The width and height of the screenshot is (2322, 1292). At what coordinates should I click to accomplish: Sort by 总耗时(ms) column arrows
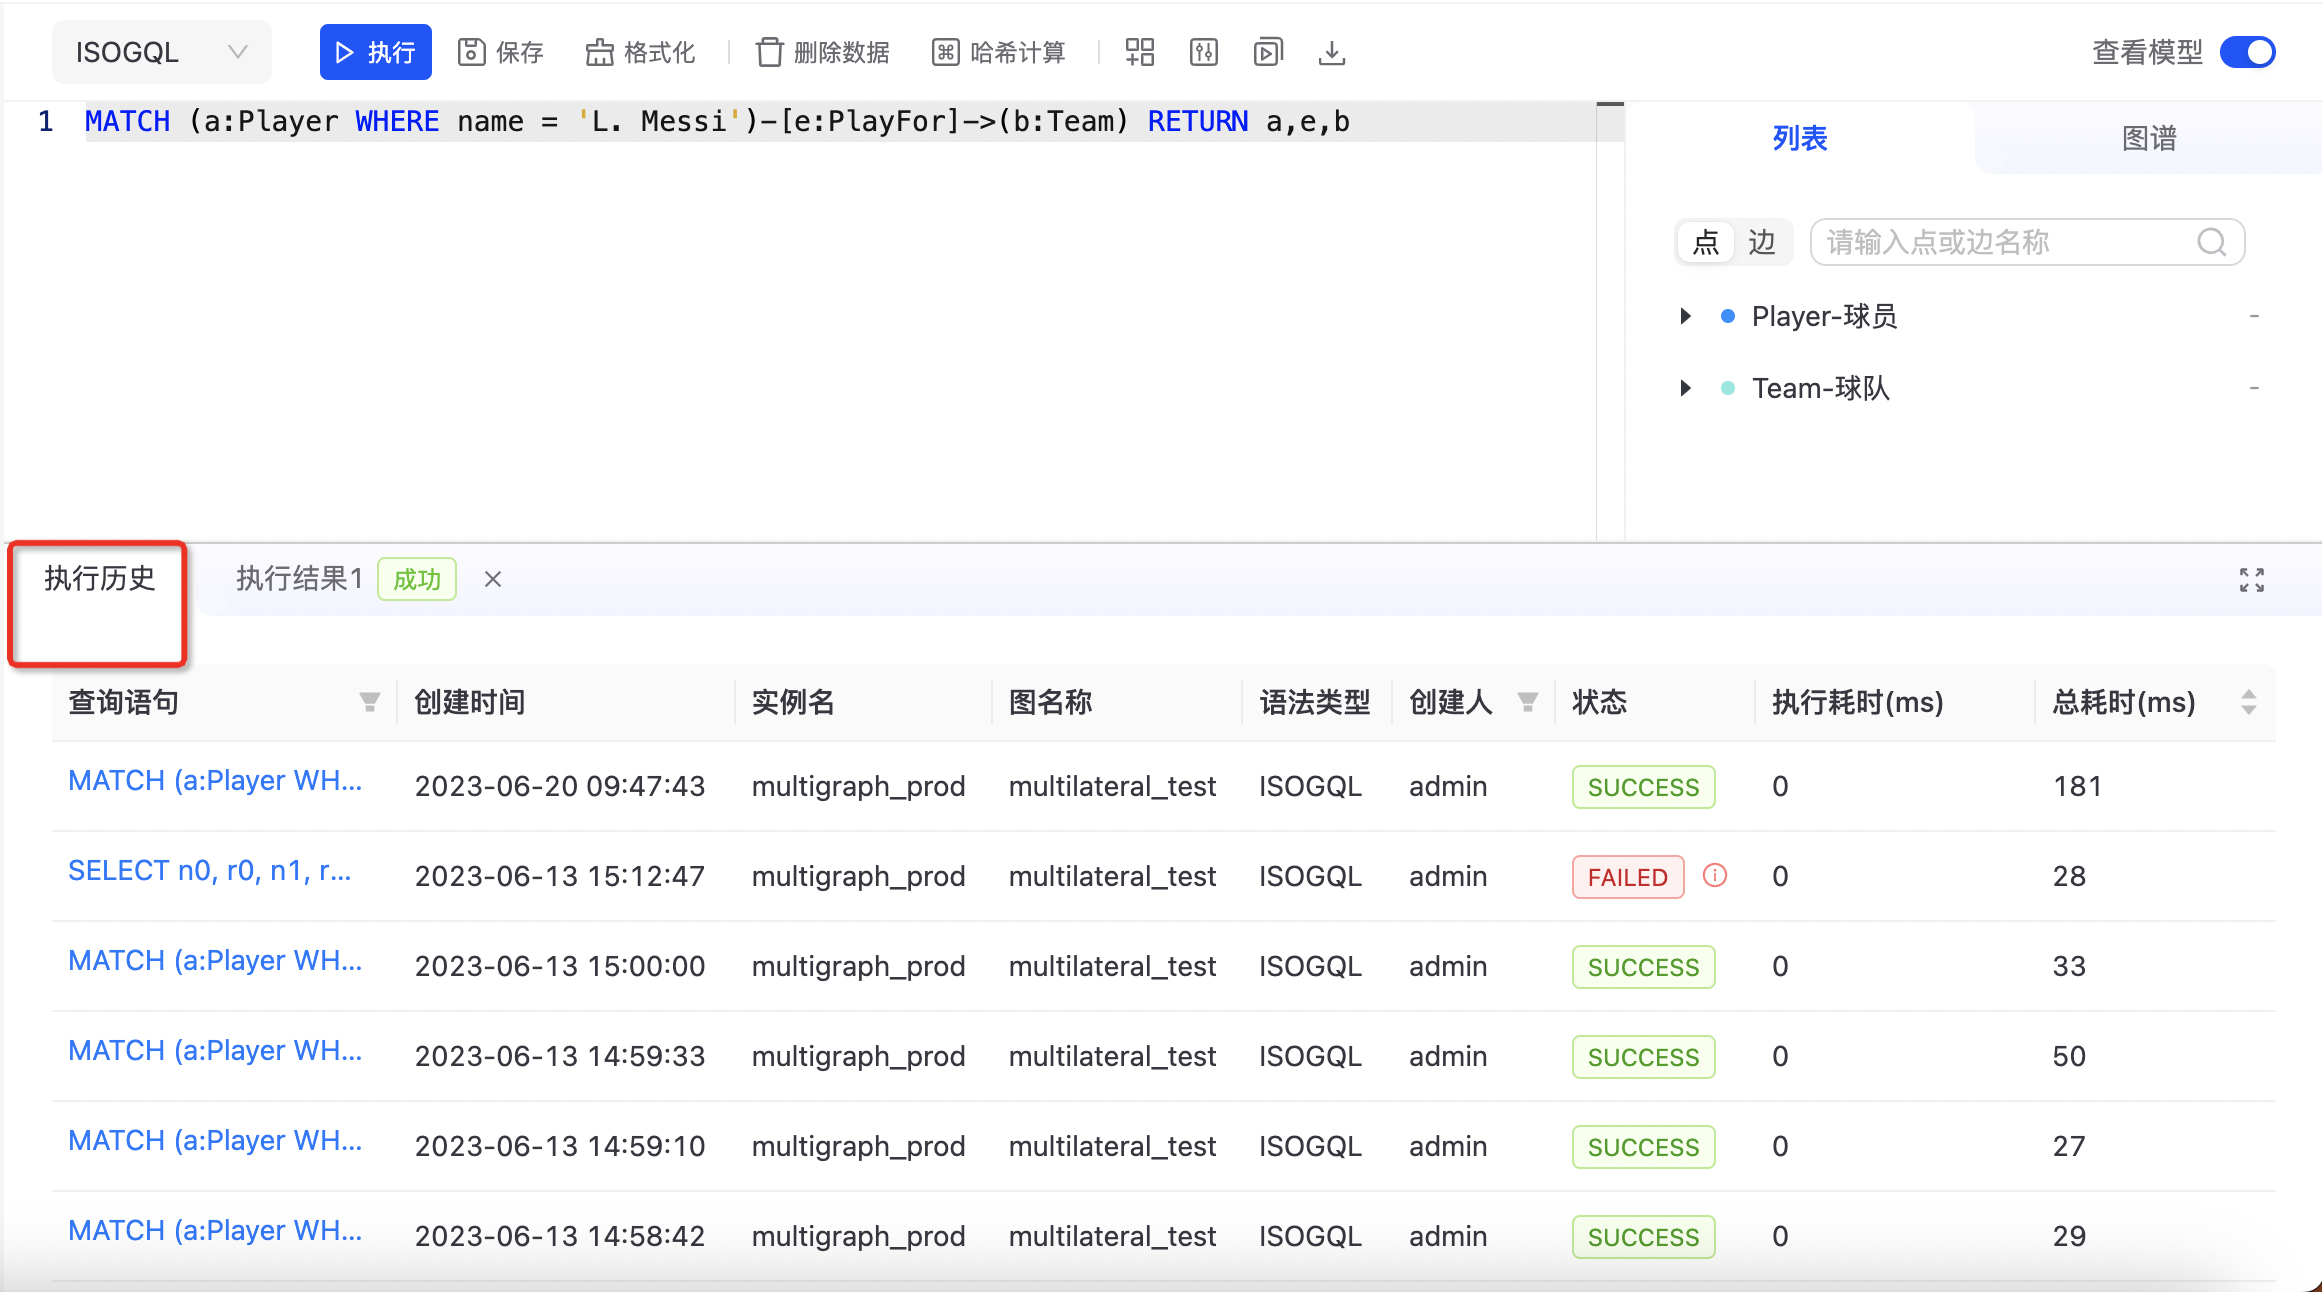pyautogui.click(x=2249, y=702)
